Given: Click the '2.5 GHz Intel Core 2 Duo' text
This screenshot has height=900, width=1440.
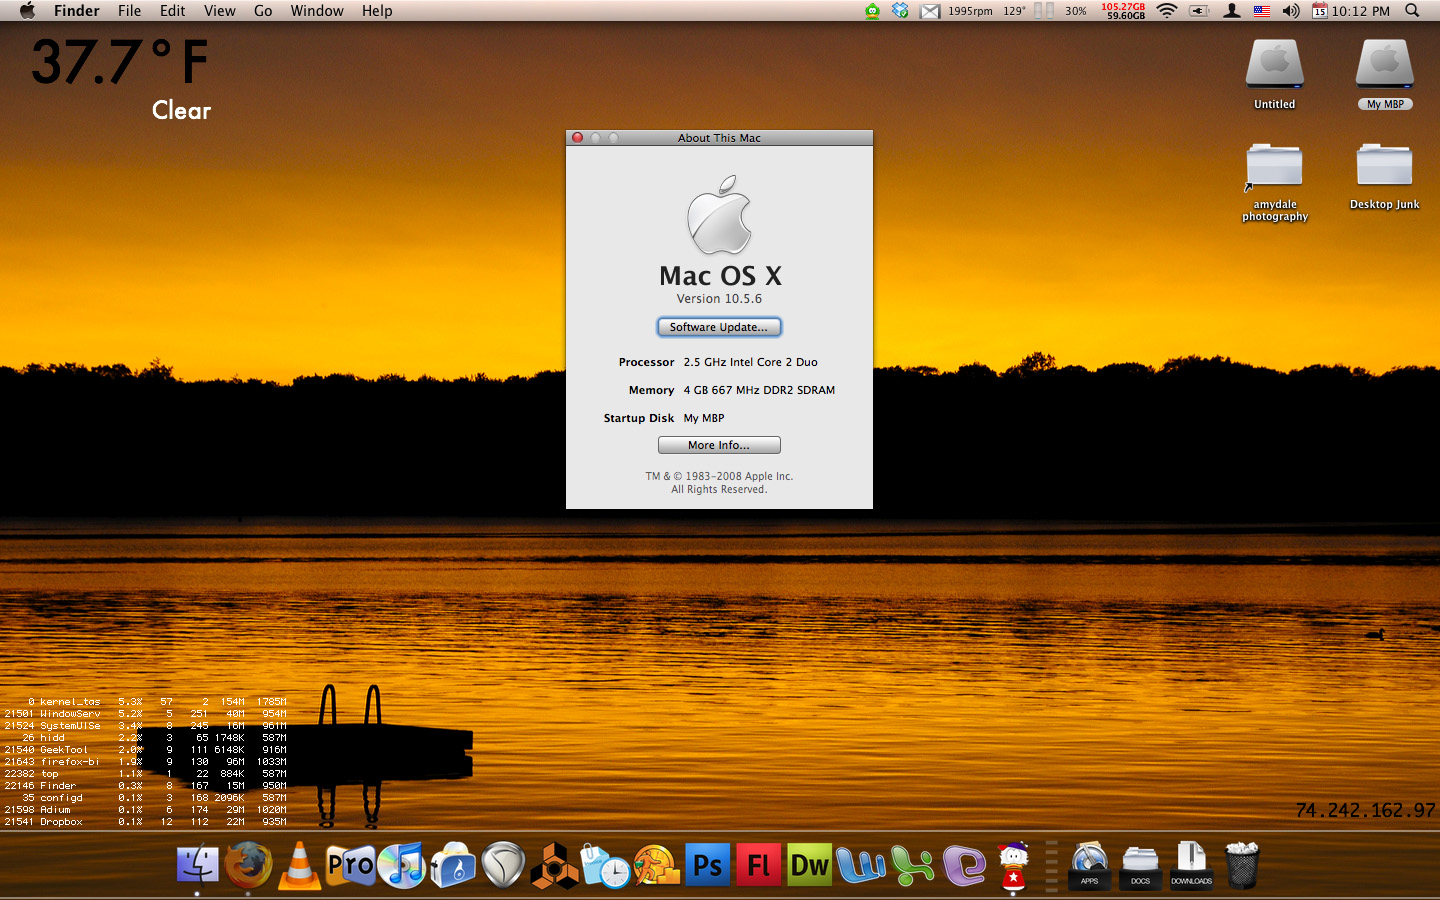Looking at the screenshot, I should click(751, 362).
